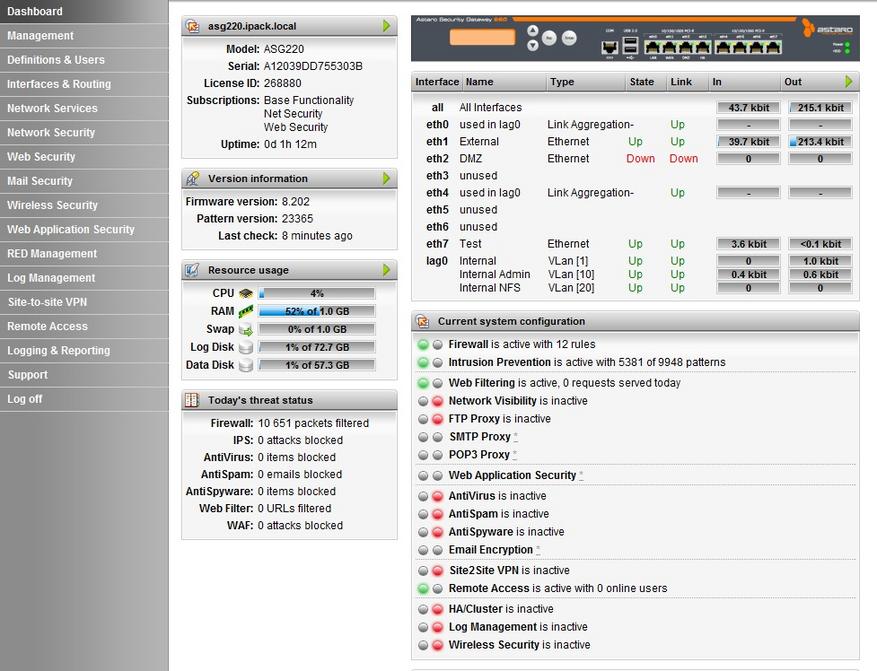Open interface details via green arrow in table header
This screenshot has width=877, height=671.
pos(848,82)
